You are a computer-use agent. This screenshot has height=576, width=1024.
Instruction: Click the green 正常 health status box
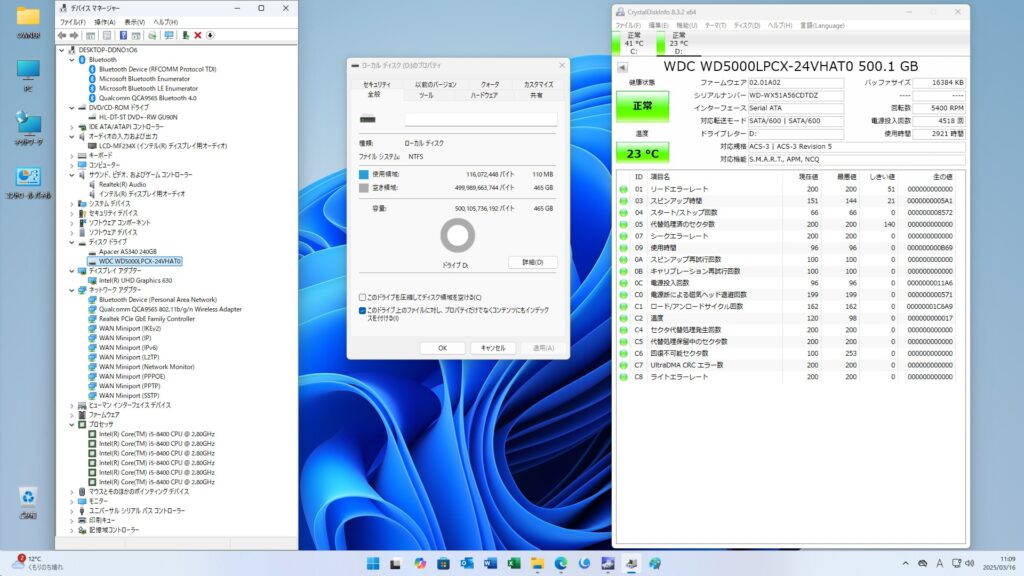[x=644, y=105]
